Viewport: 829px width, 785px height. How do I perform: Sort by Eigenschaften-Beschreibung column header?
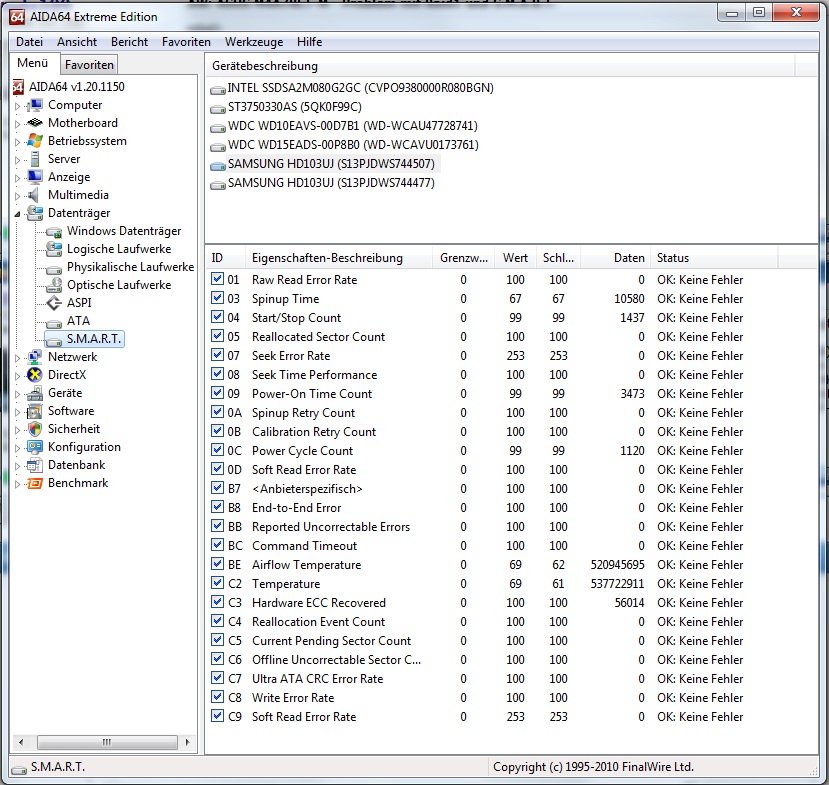[x=338, y=258]
